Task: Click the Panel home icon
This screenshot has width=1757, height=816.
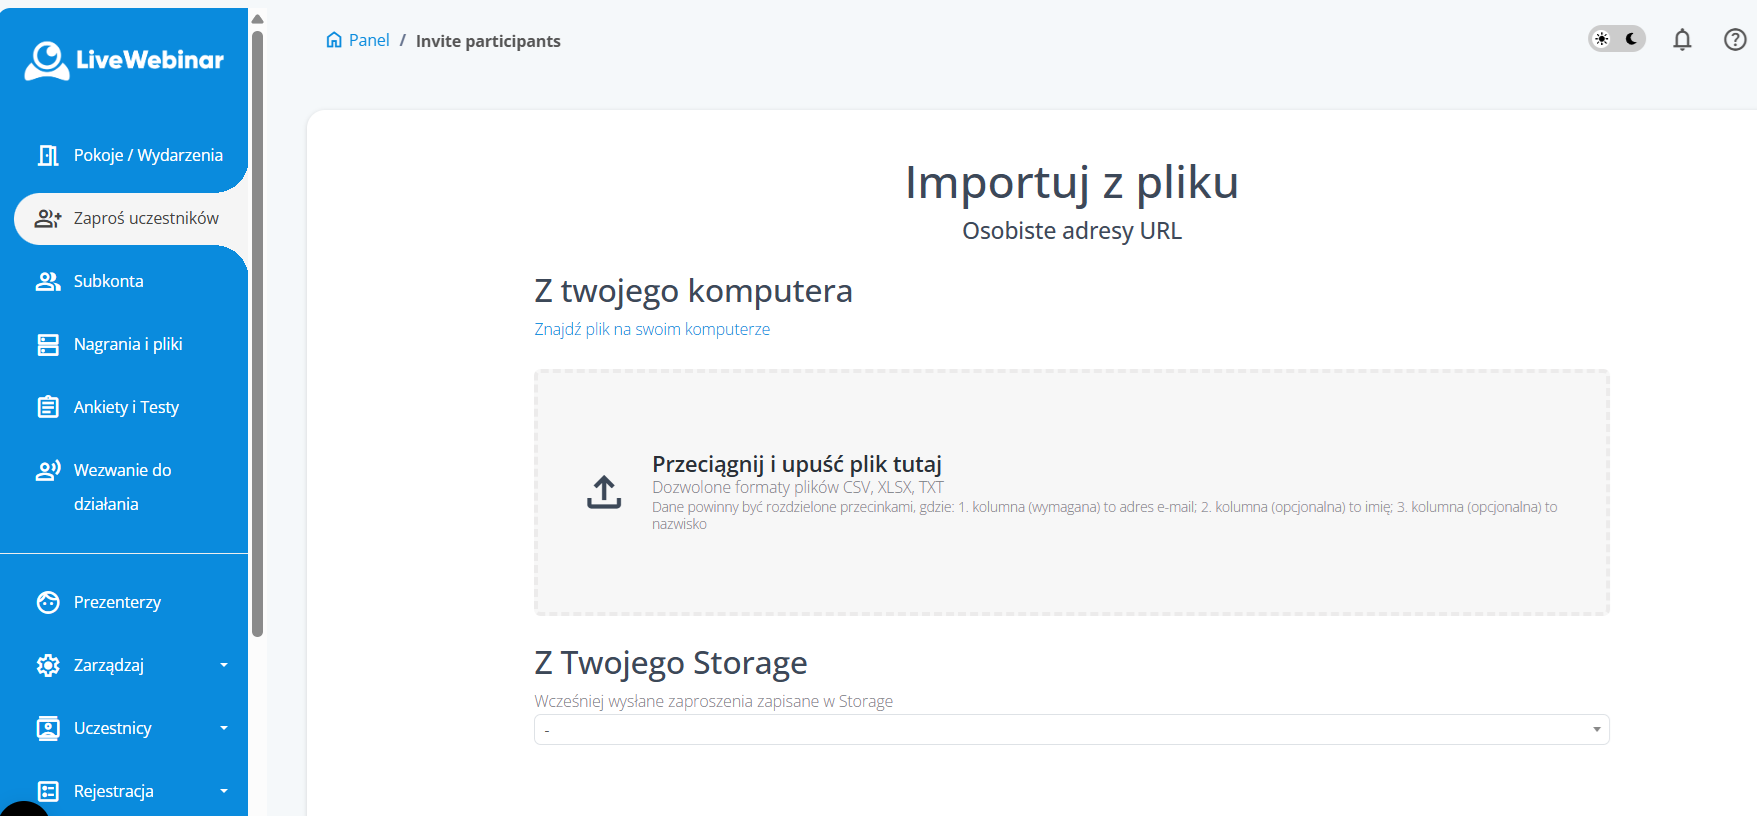Action: (x=334, y=40)
